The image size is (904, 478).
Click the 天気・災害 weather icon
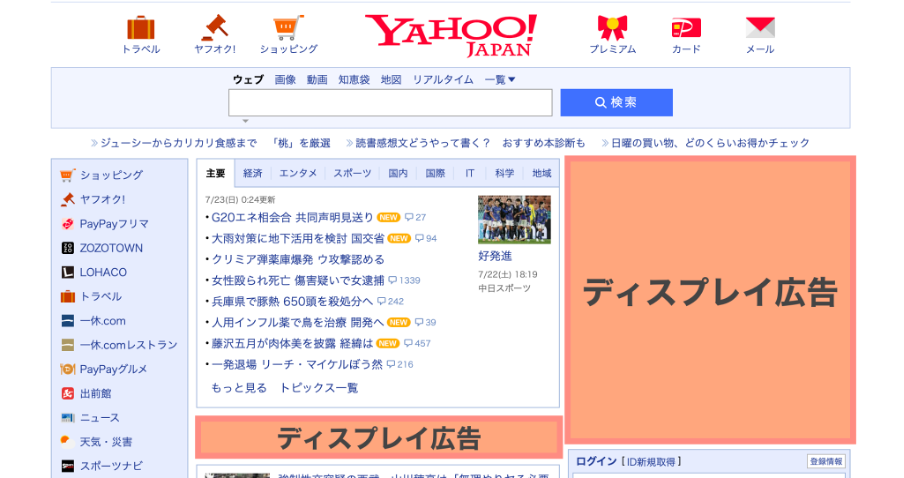(x=67, y=442)
